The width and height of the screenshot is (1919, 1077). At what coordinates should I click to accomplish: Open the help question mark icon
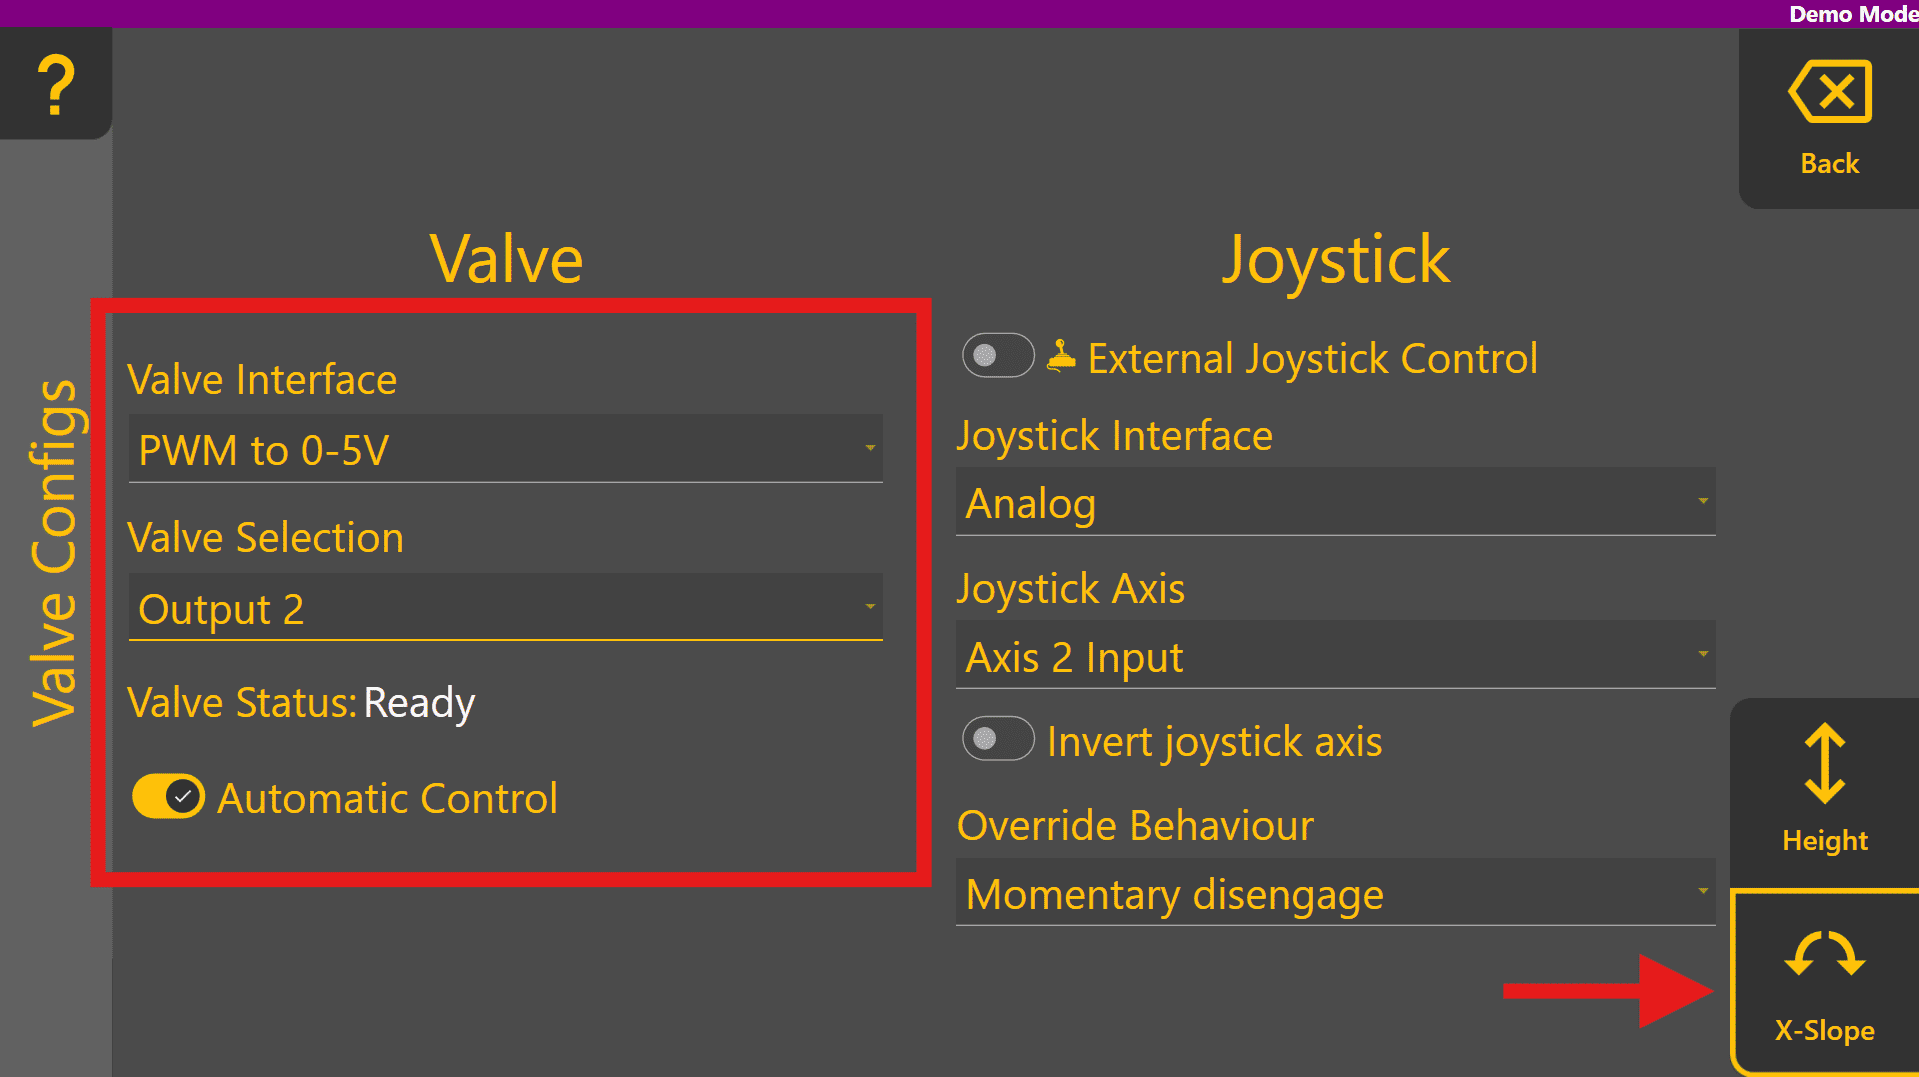point(56,85)
